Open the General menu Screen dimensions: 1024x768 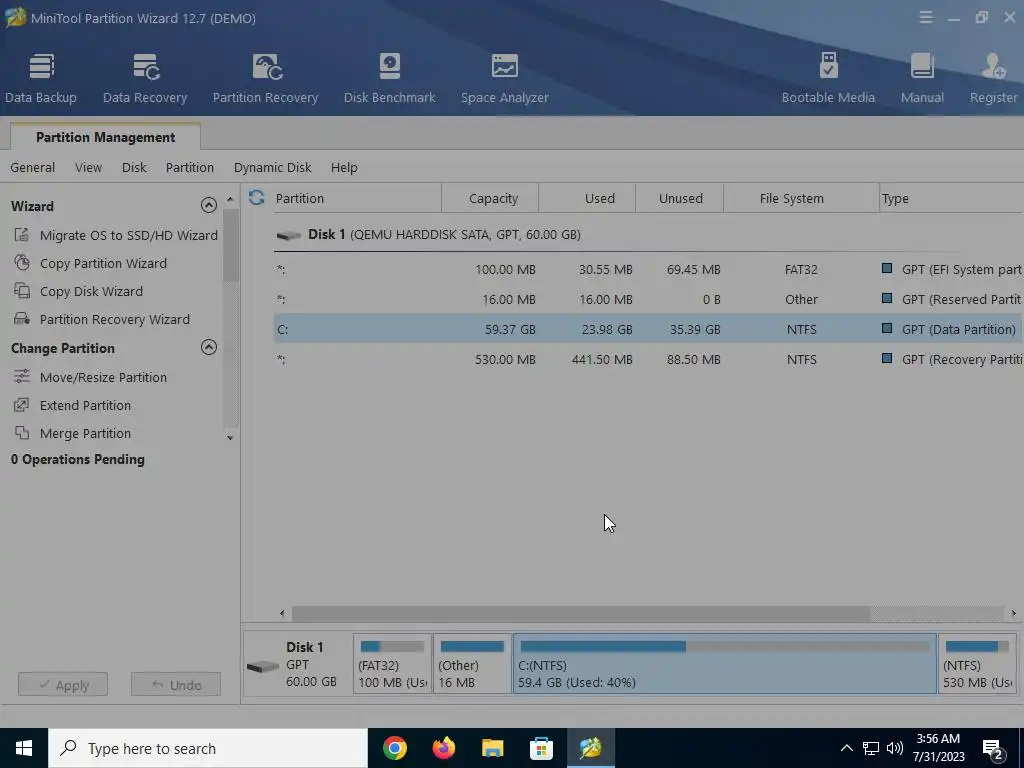(x=33, y=168)
